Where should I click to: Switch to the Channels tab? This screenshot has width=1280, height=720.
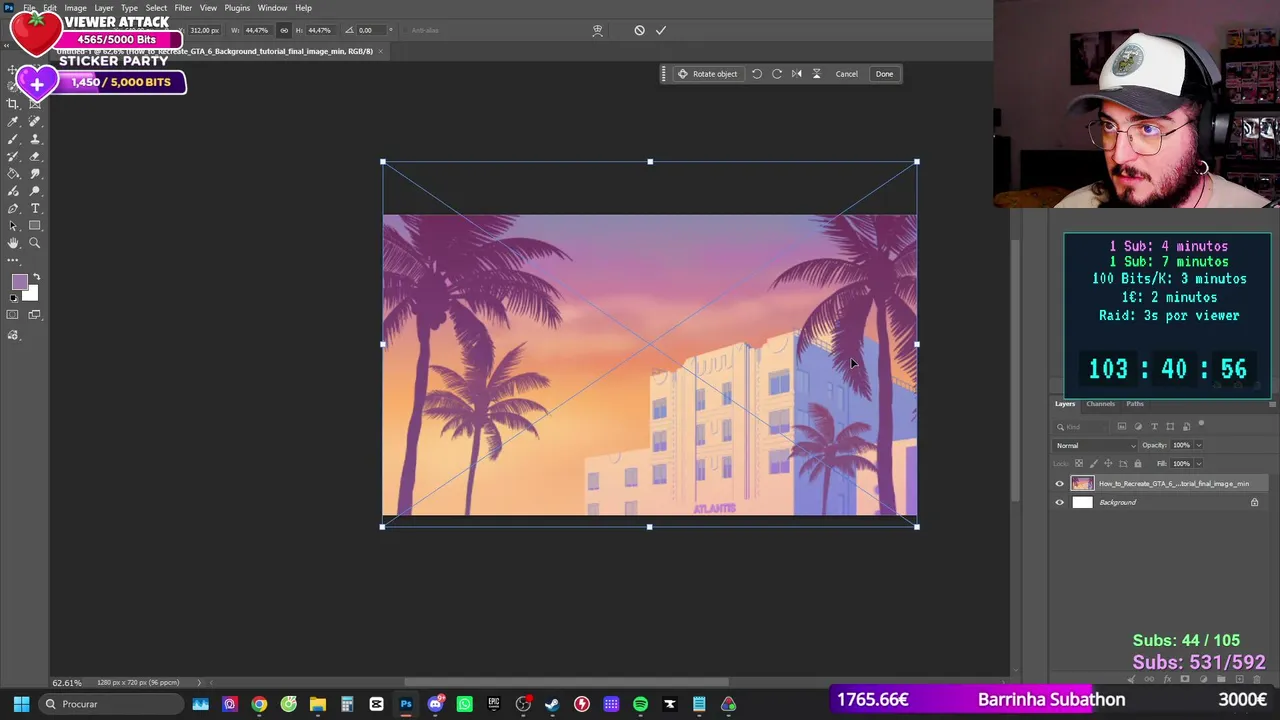[1100, 404]
